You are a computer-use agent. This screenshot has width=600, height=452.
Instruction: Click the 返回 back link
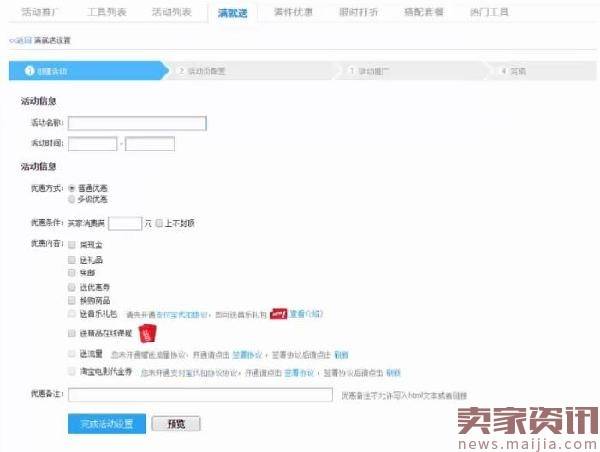[x=21, y=40]
